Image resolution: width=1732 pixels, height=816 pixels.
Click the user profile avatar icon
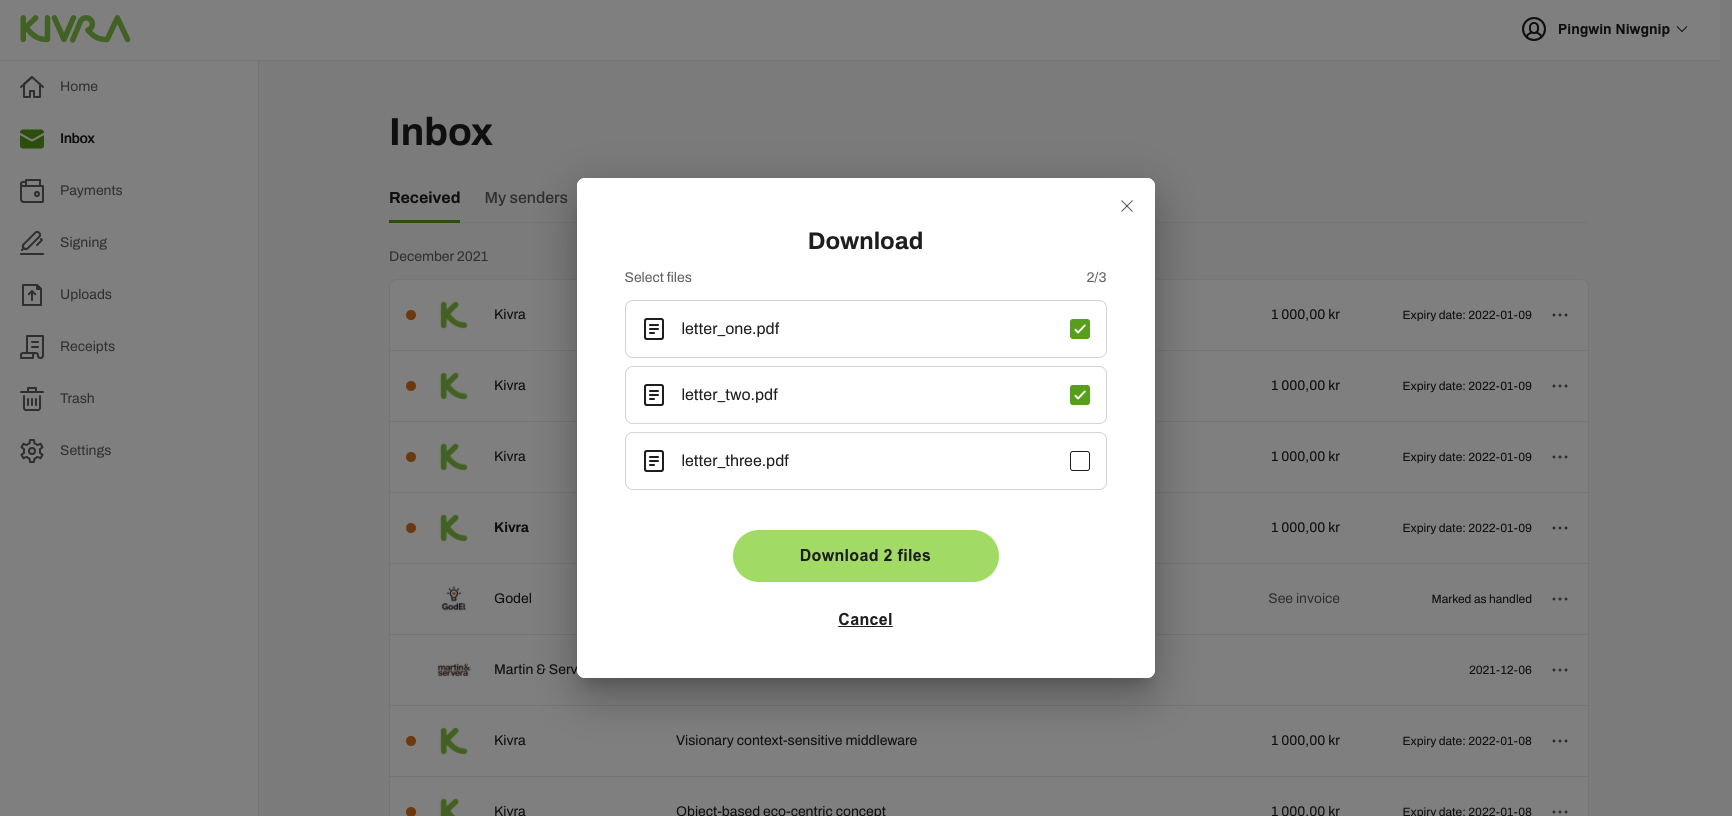tap(1534, 29)
